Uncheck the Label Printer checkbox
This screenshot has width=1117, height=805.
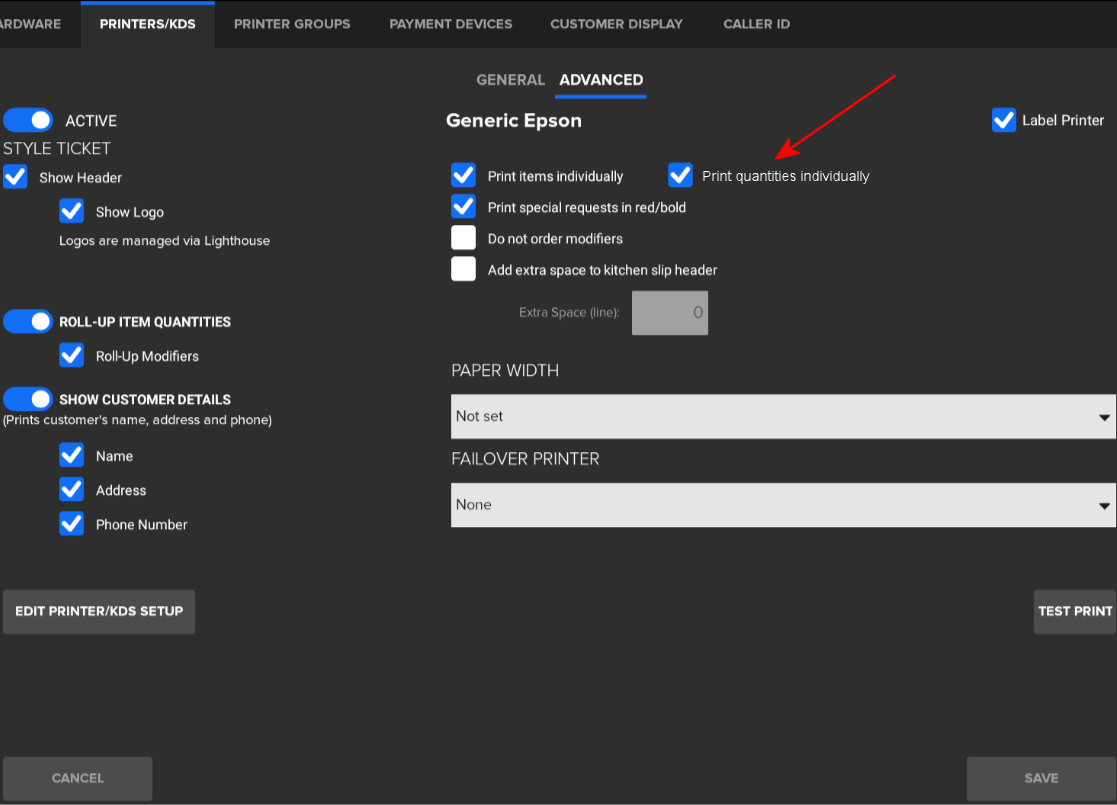(x=1004, y=120)
